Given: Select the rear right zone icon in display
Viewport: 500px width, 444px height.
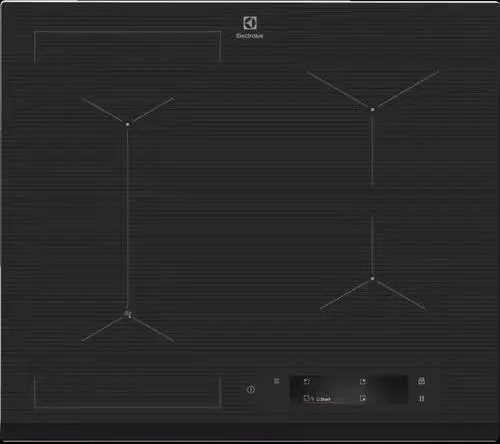Looking at the screenshot, I should point(363,381).
